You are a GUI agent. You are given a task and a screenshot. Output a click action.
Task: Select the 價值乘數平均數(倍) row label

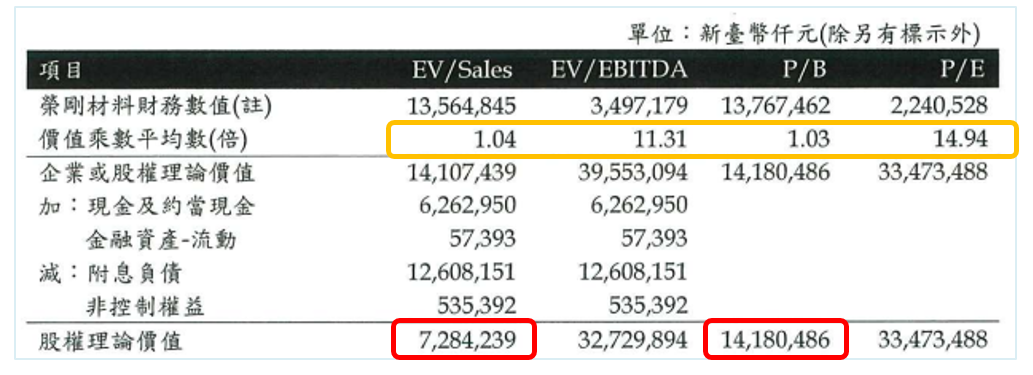(146, 140)
